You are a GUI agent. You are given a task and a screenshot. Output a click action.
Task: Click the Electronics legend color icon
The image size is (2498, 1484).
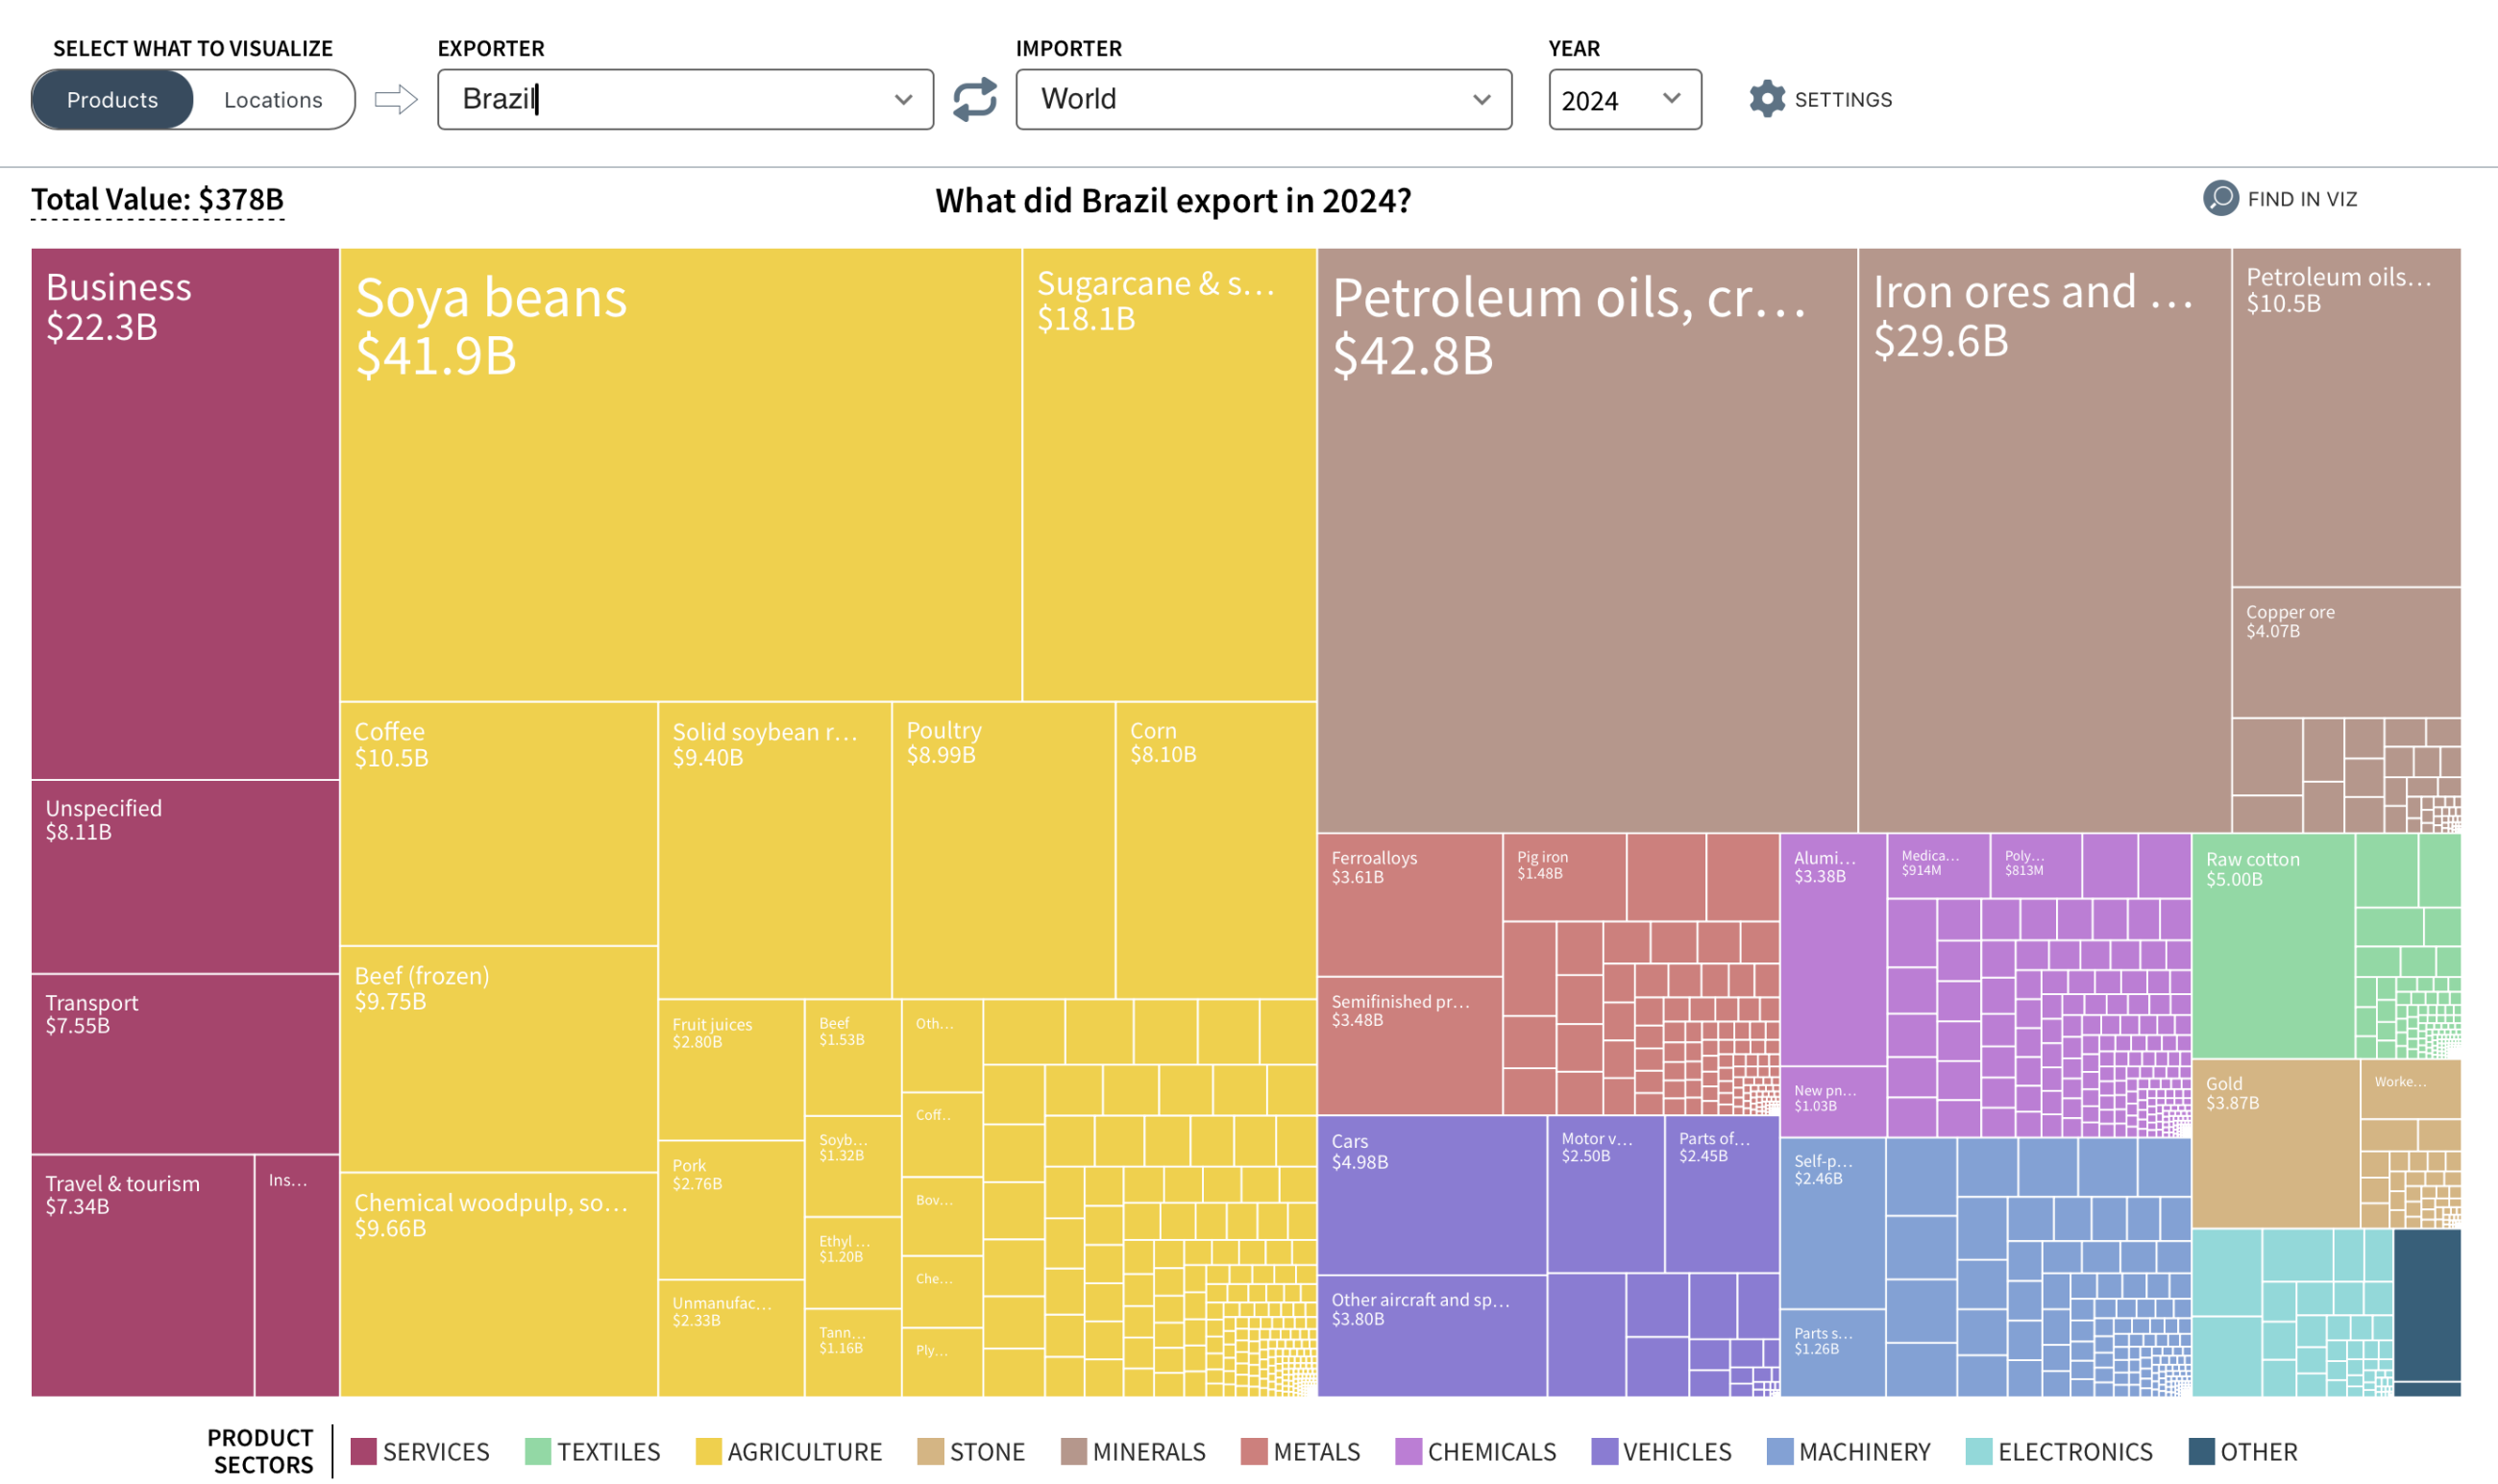(x=1977, y=1451)
